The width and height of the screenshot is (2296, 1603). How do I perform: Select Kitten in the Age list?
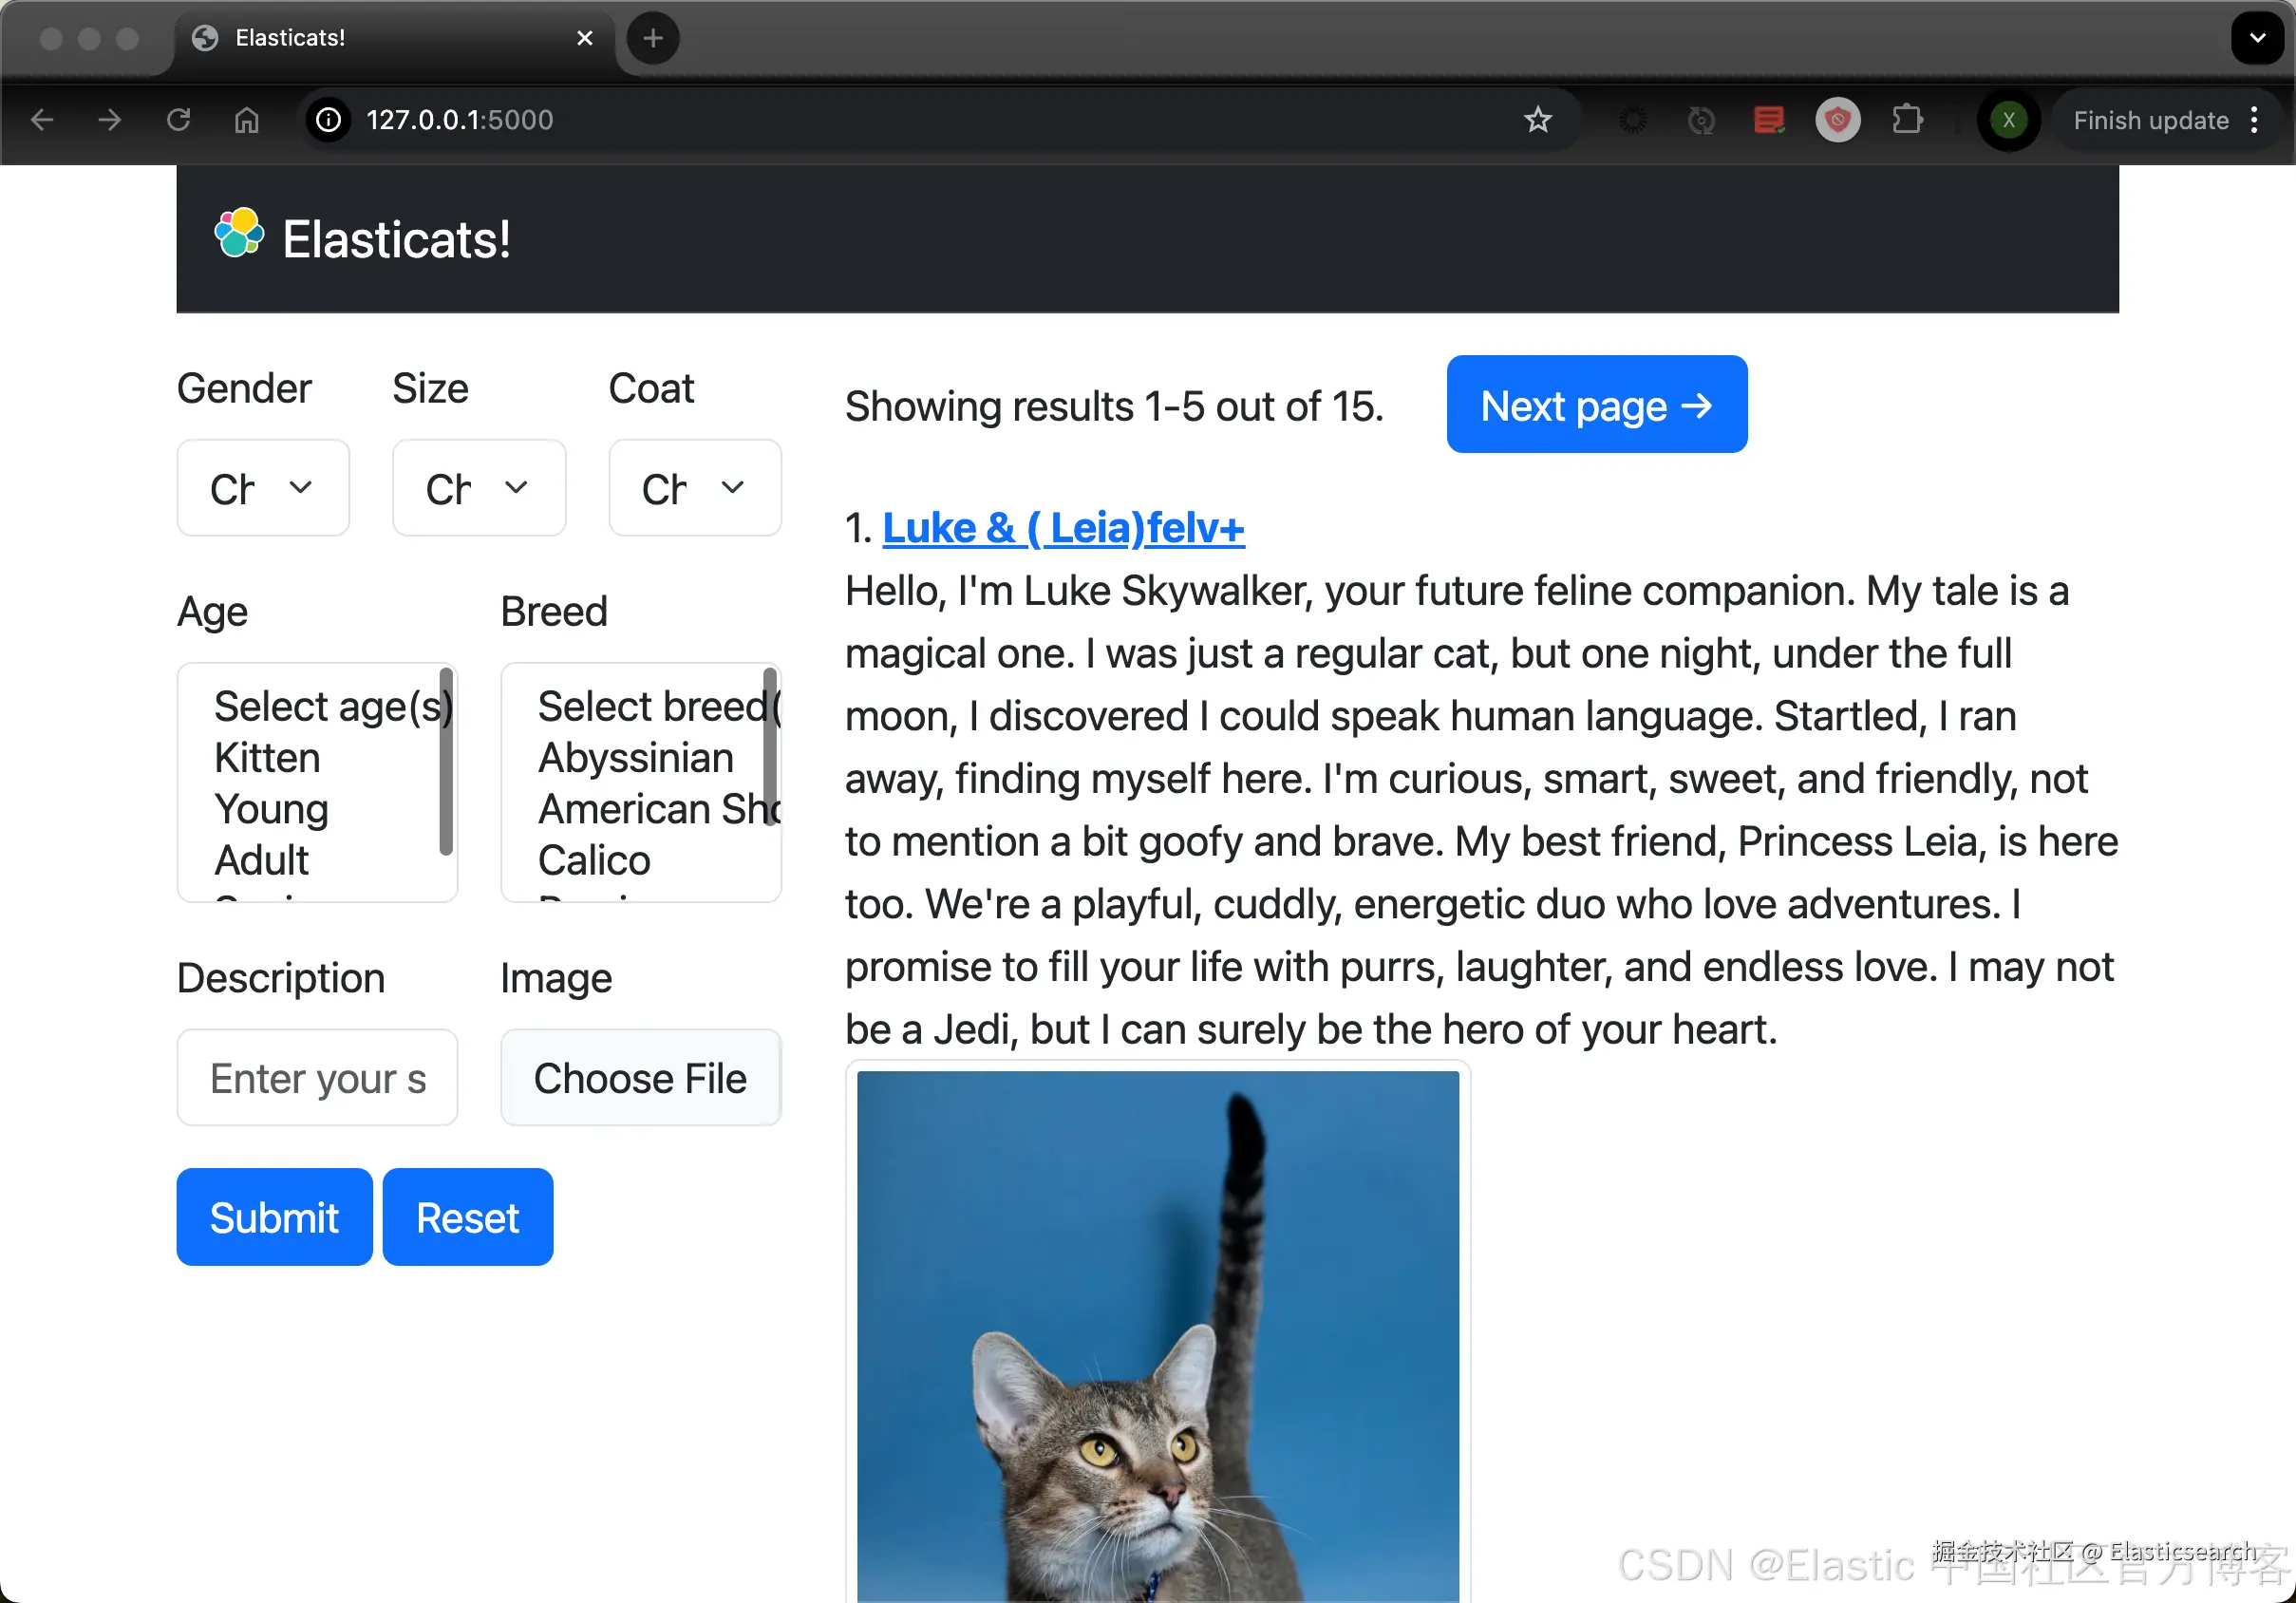(x=267, y=758)
